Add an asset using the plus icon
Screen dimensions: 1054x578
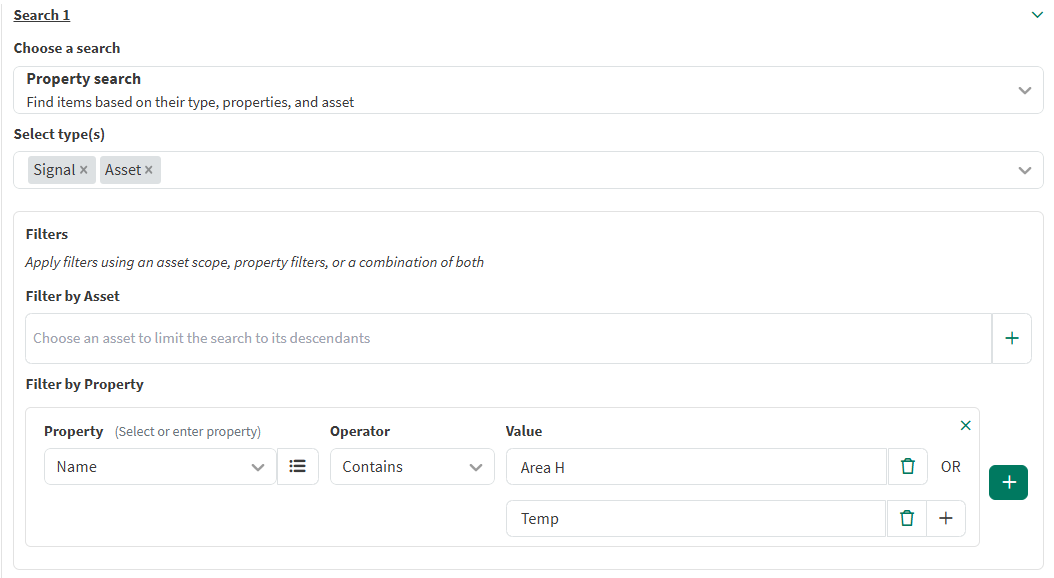coord(1011,338)
